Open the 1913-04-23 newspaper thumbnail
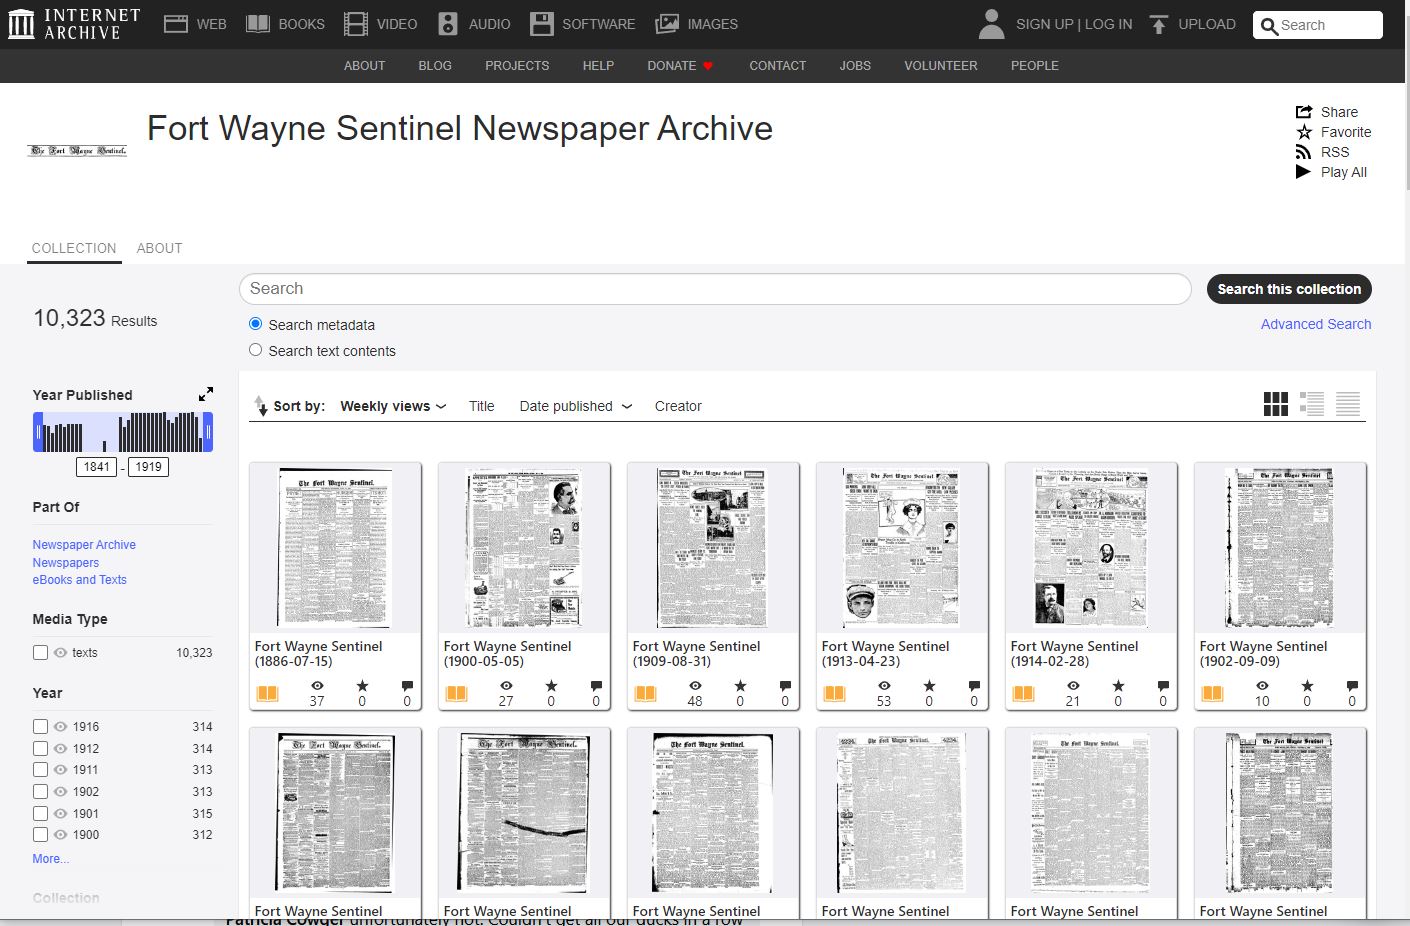 click(902, 548)
